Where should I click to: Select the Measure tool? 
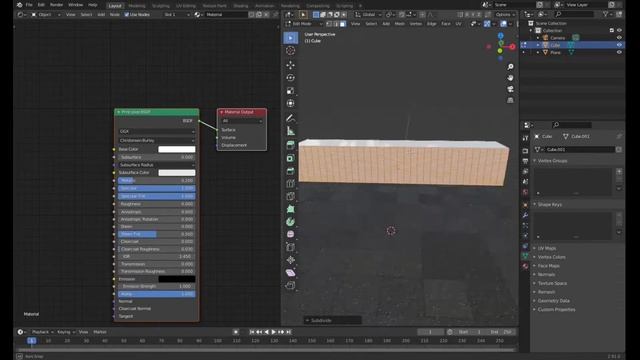(290, 131)
